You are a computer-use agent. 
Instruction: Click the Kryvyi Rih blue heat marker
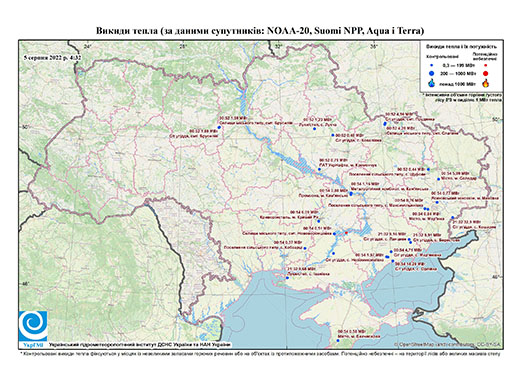[x=318, y=221]
